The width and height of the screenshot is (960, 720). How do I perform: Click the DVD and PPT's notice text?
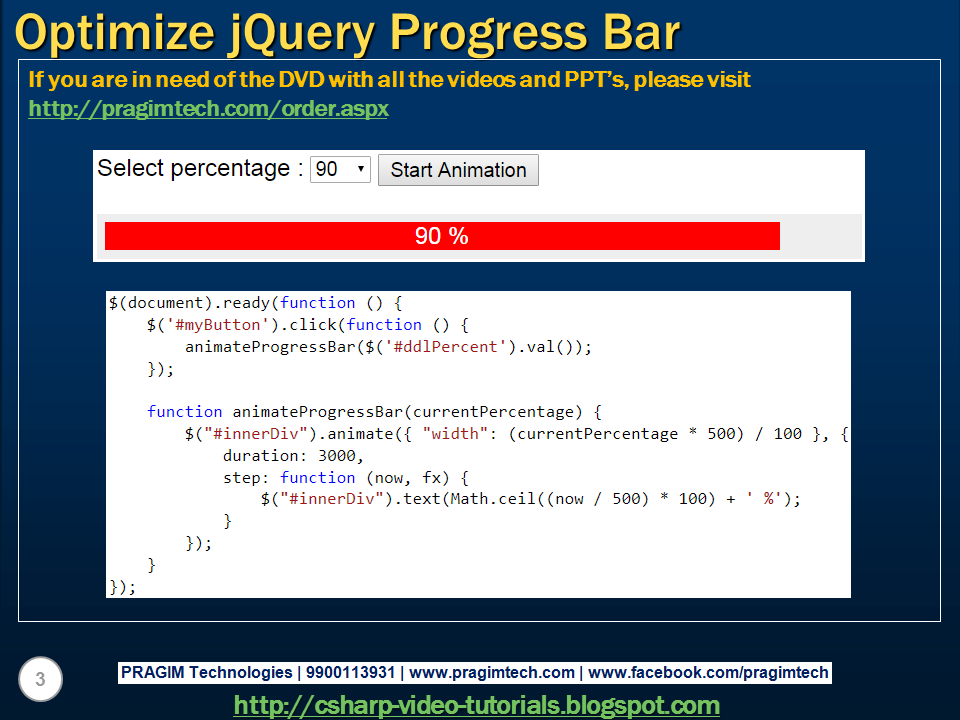click(390, 80)
